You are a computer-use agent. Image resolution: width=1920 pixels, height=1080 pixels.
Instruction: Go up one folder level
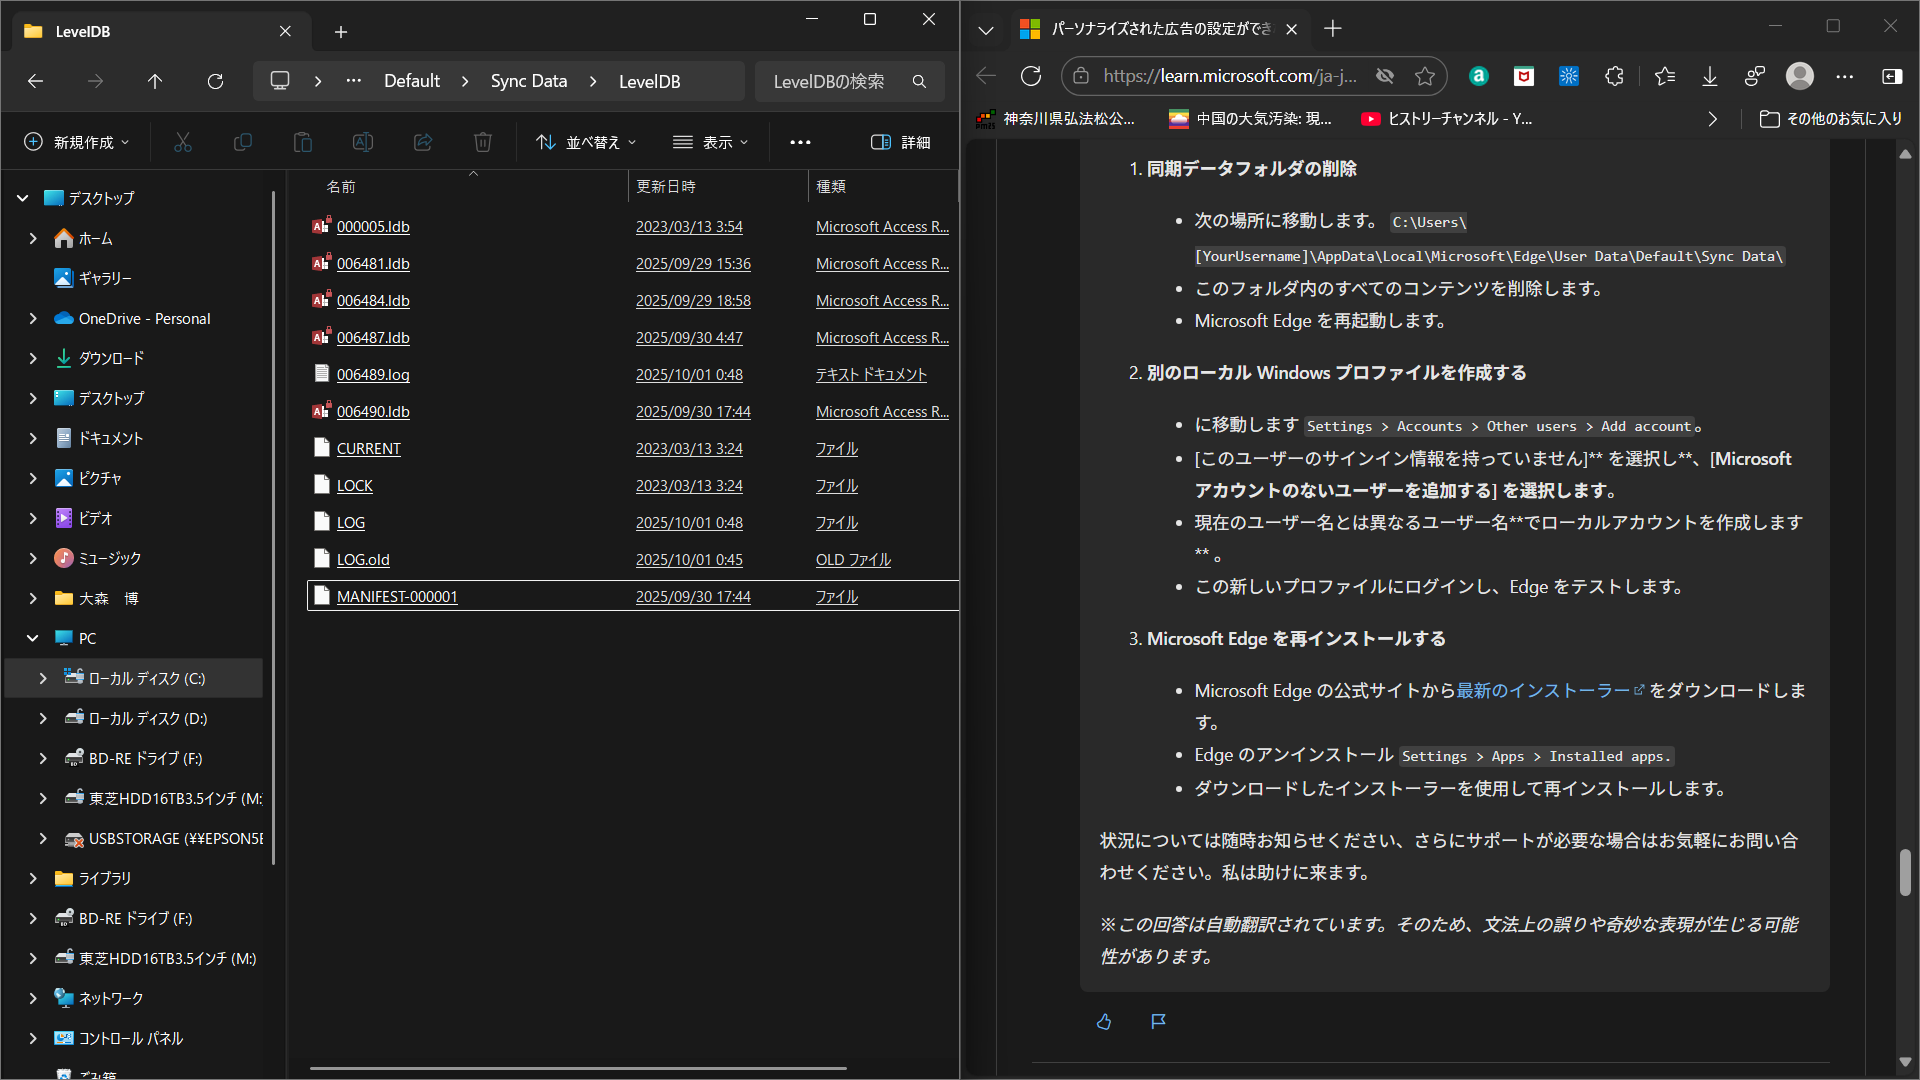(155, 81)
